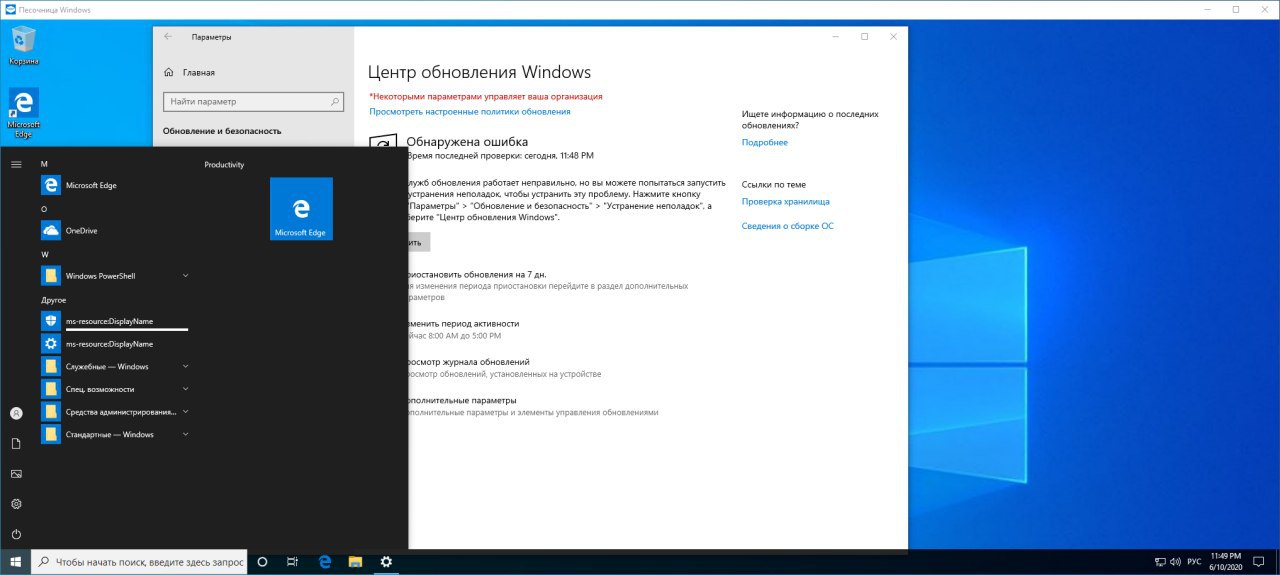Open Task View on the taskbar
Screen dimensions: 1280x575
[293, 562]
